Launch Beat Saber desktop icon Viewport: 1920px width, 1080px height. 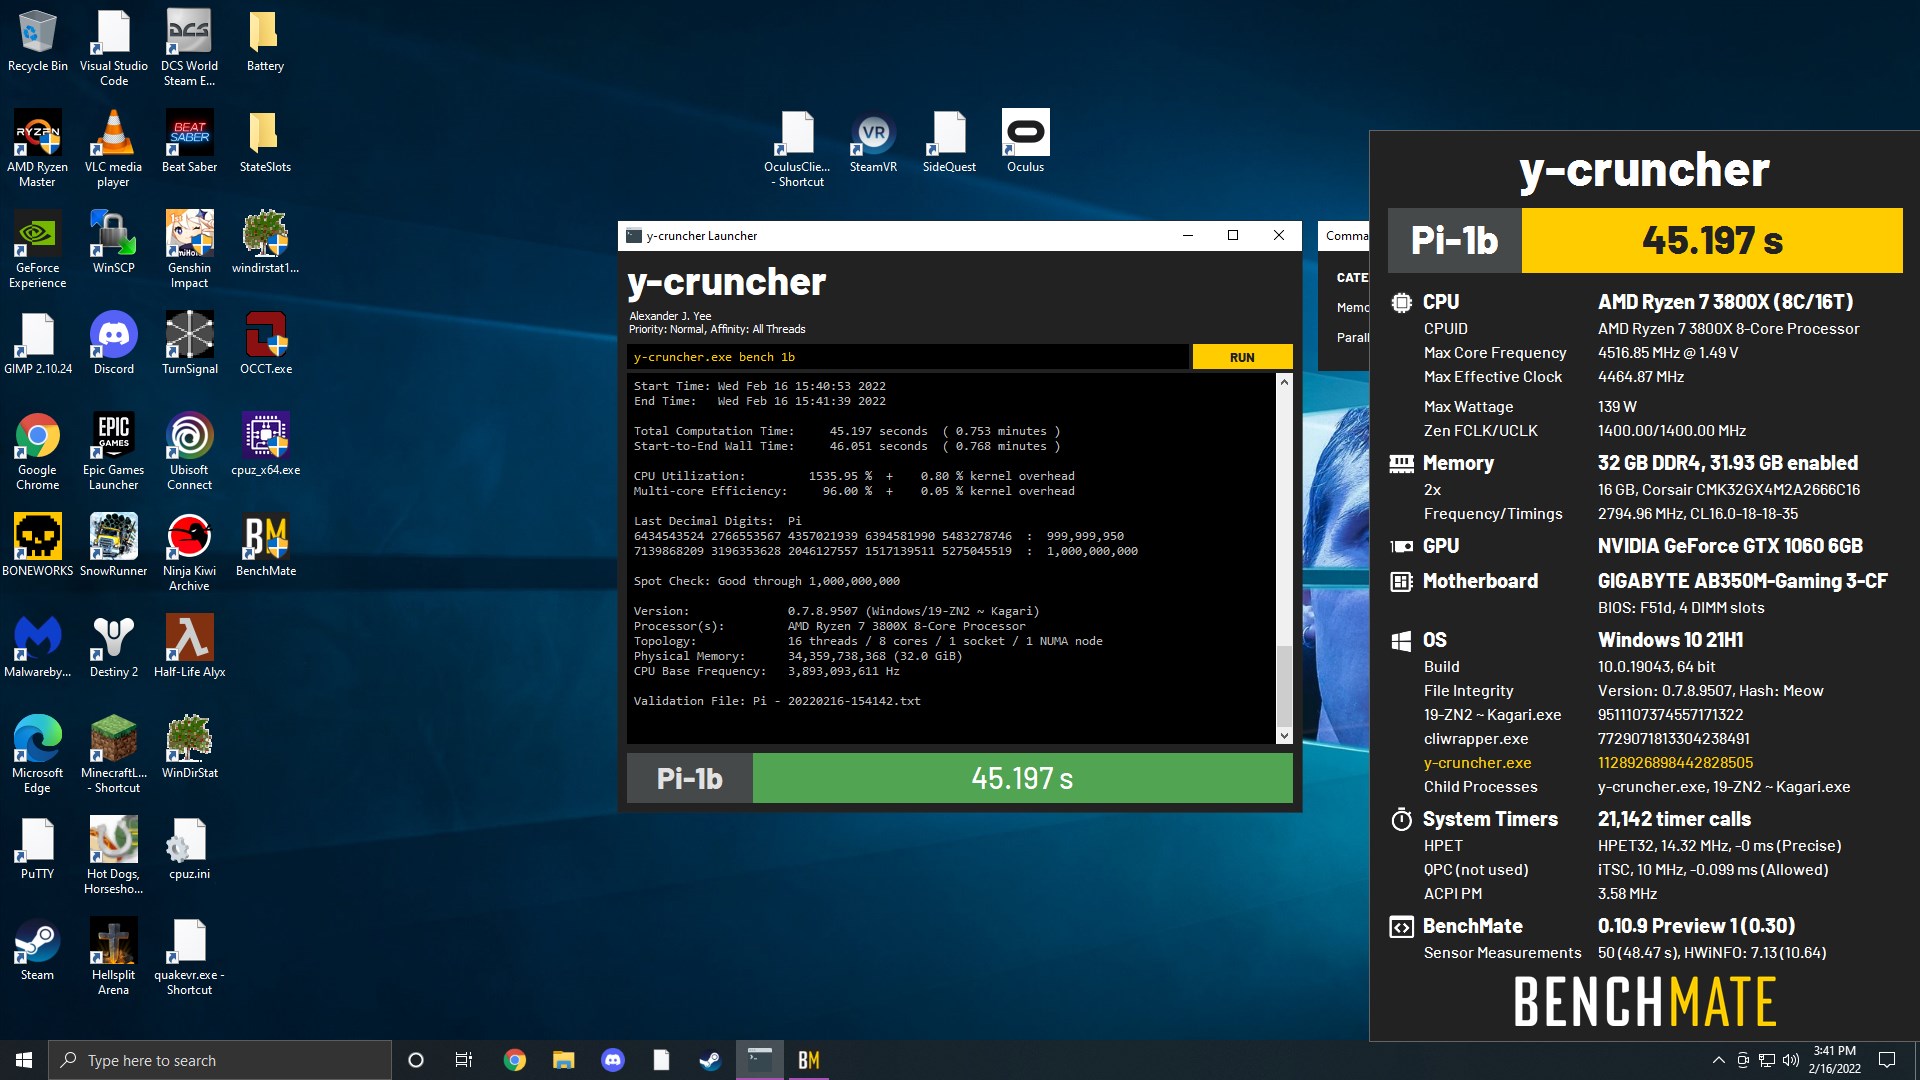coord(189,142)
